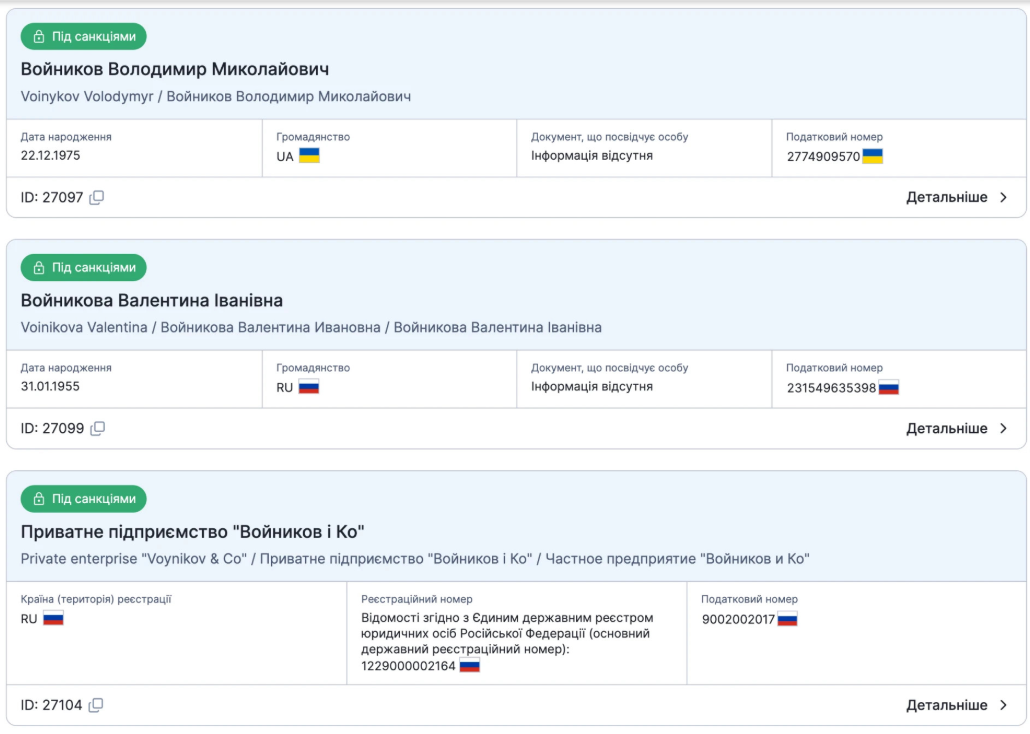Copy ID 27104 using the copy icon
The image size is (1030, 734).
pos(96,706)
